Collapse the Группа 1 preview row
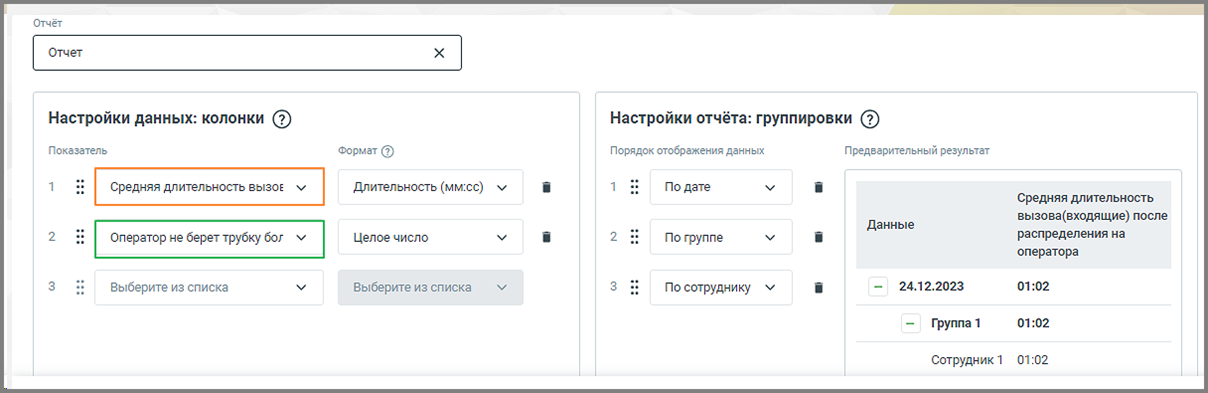This screenshot has height=393, width=1208. (910, 323)
